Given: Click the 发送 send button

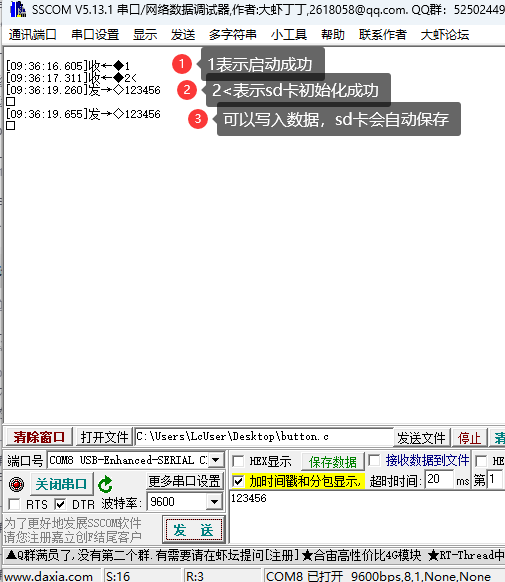Looking at the screenshot, I should [x=193, y=530].
